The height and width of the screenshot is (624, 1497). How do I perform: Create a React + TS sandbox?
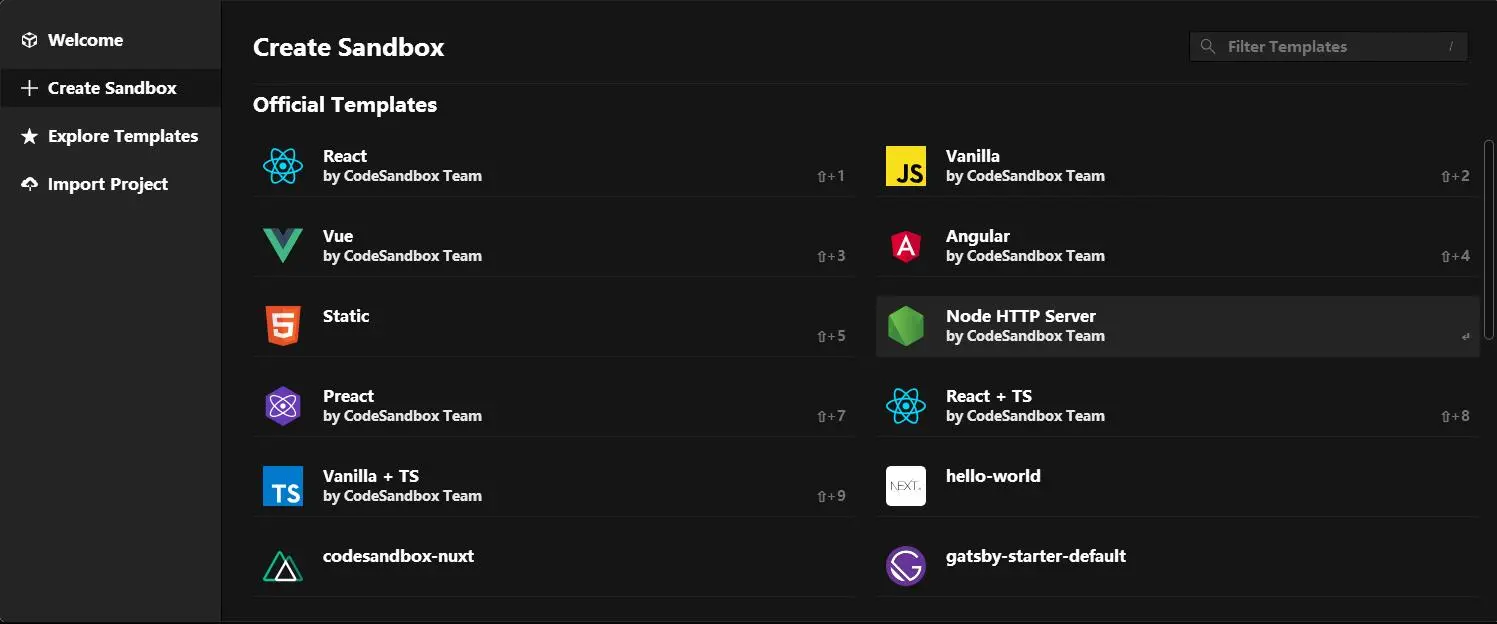click(1177, 406)
